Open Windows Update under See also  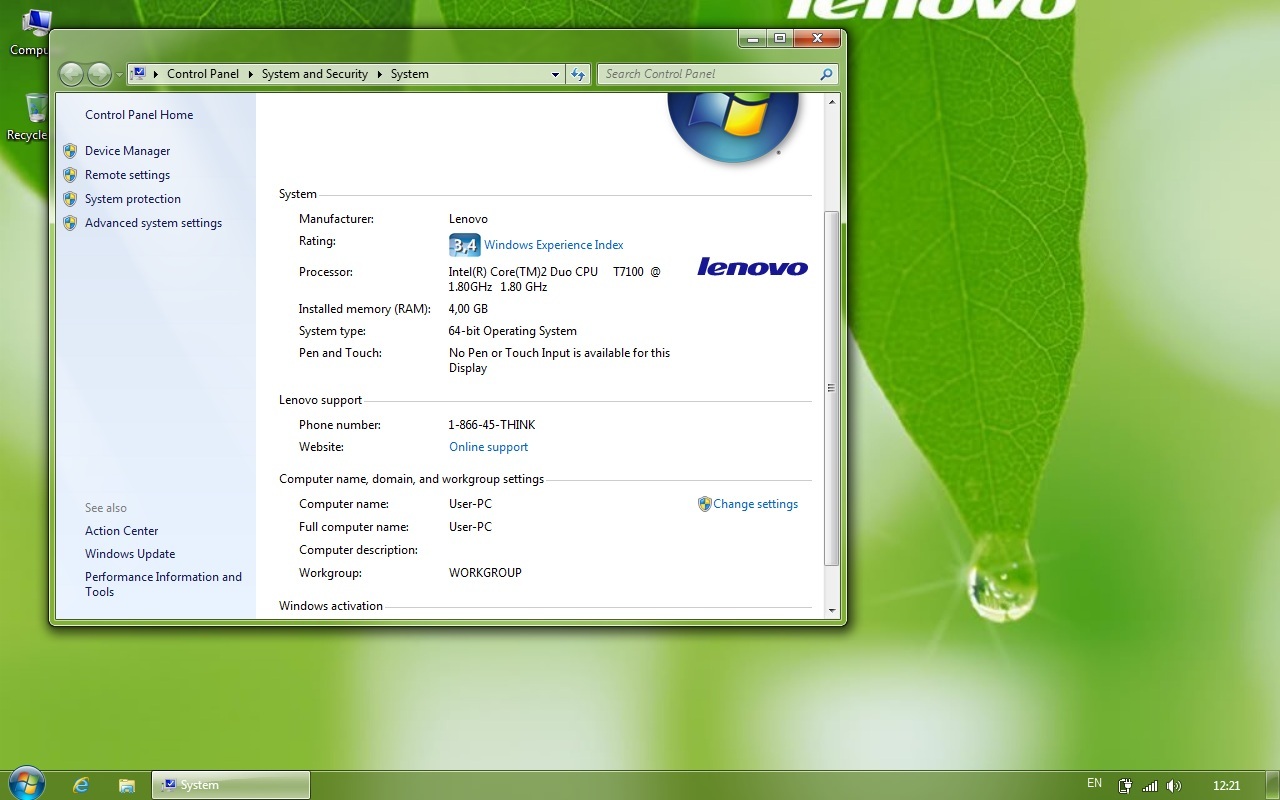[x=130, y=554]
